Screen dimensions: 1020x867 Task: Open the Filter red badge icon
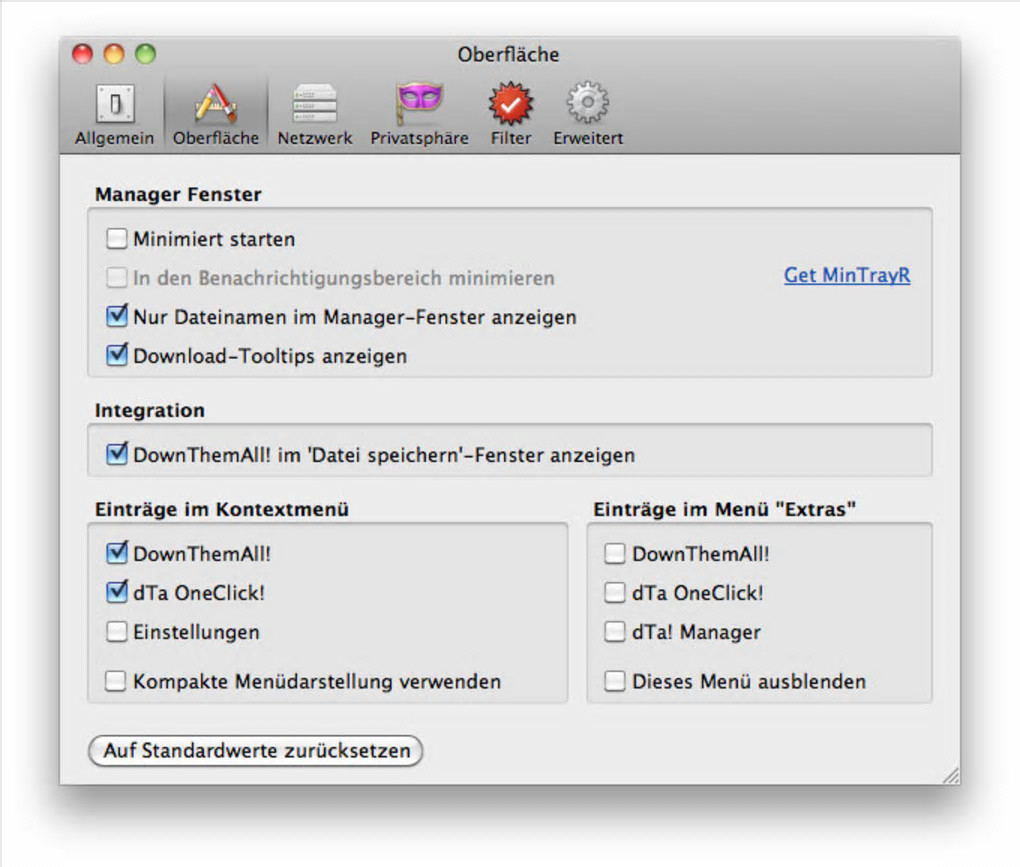pos(510,104)
